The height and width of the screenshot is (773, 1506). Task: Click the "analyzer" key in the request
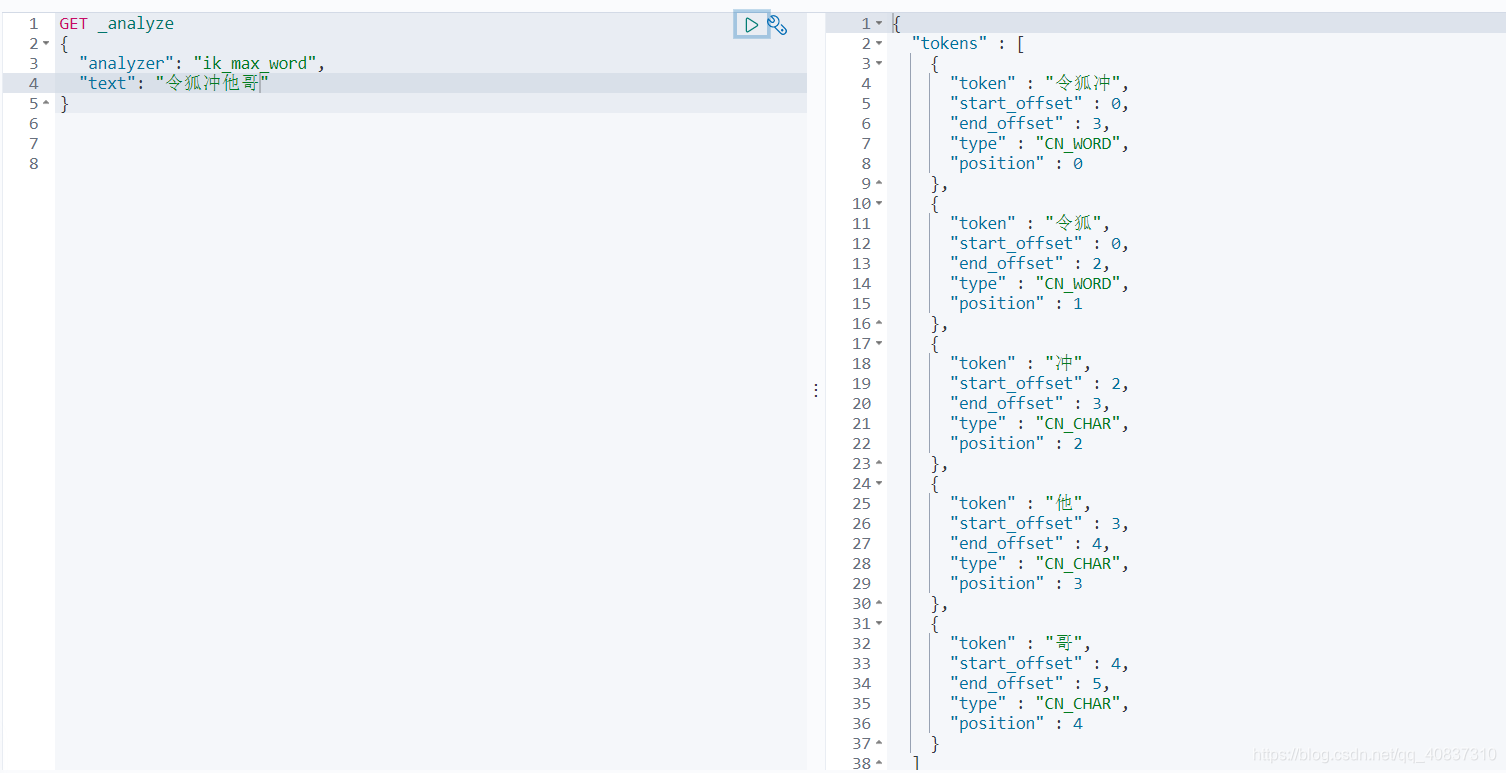[x=126, y=64]
